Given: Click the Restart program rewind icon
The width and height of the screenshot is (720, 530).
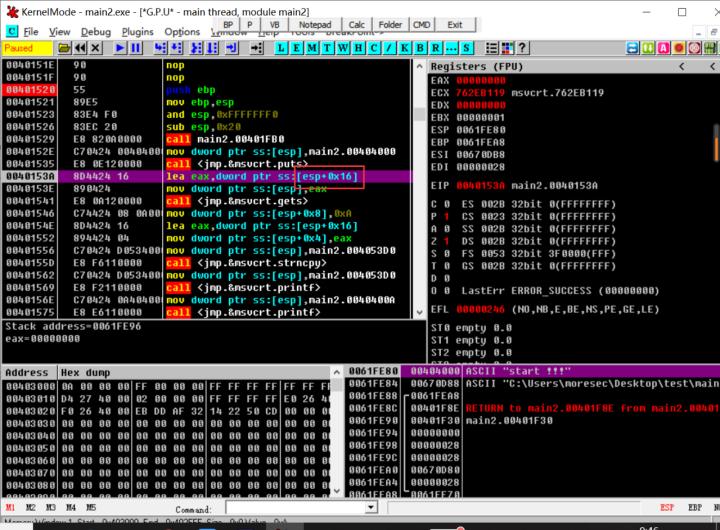Looking at the screenshot, I should (x=81, y=48).
